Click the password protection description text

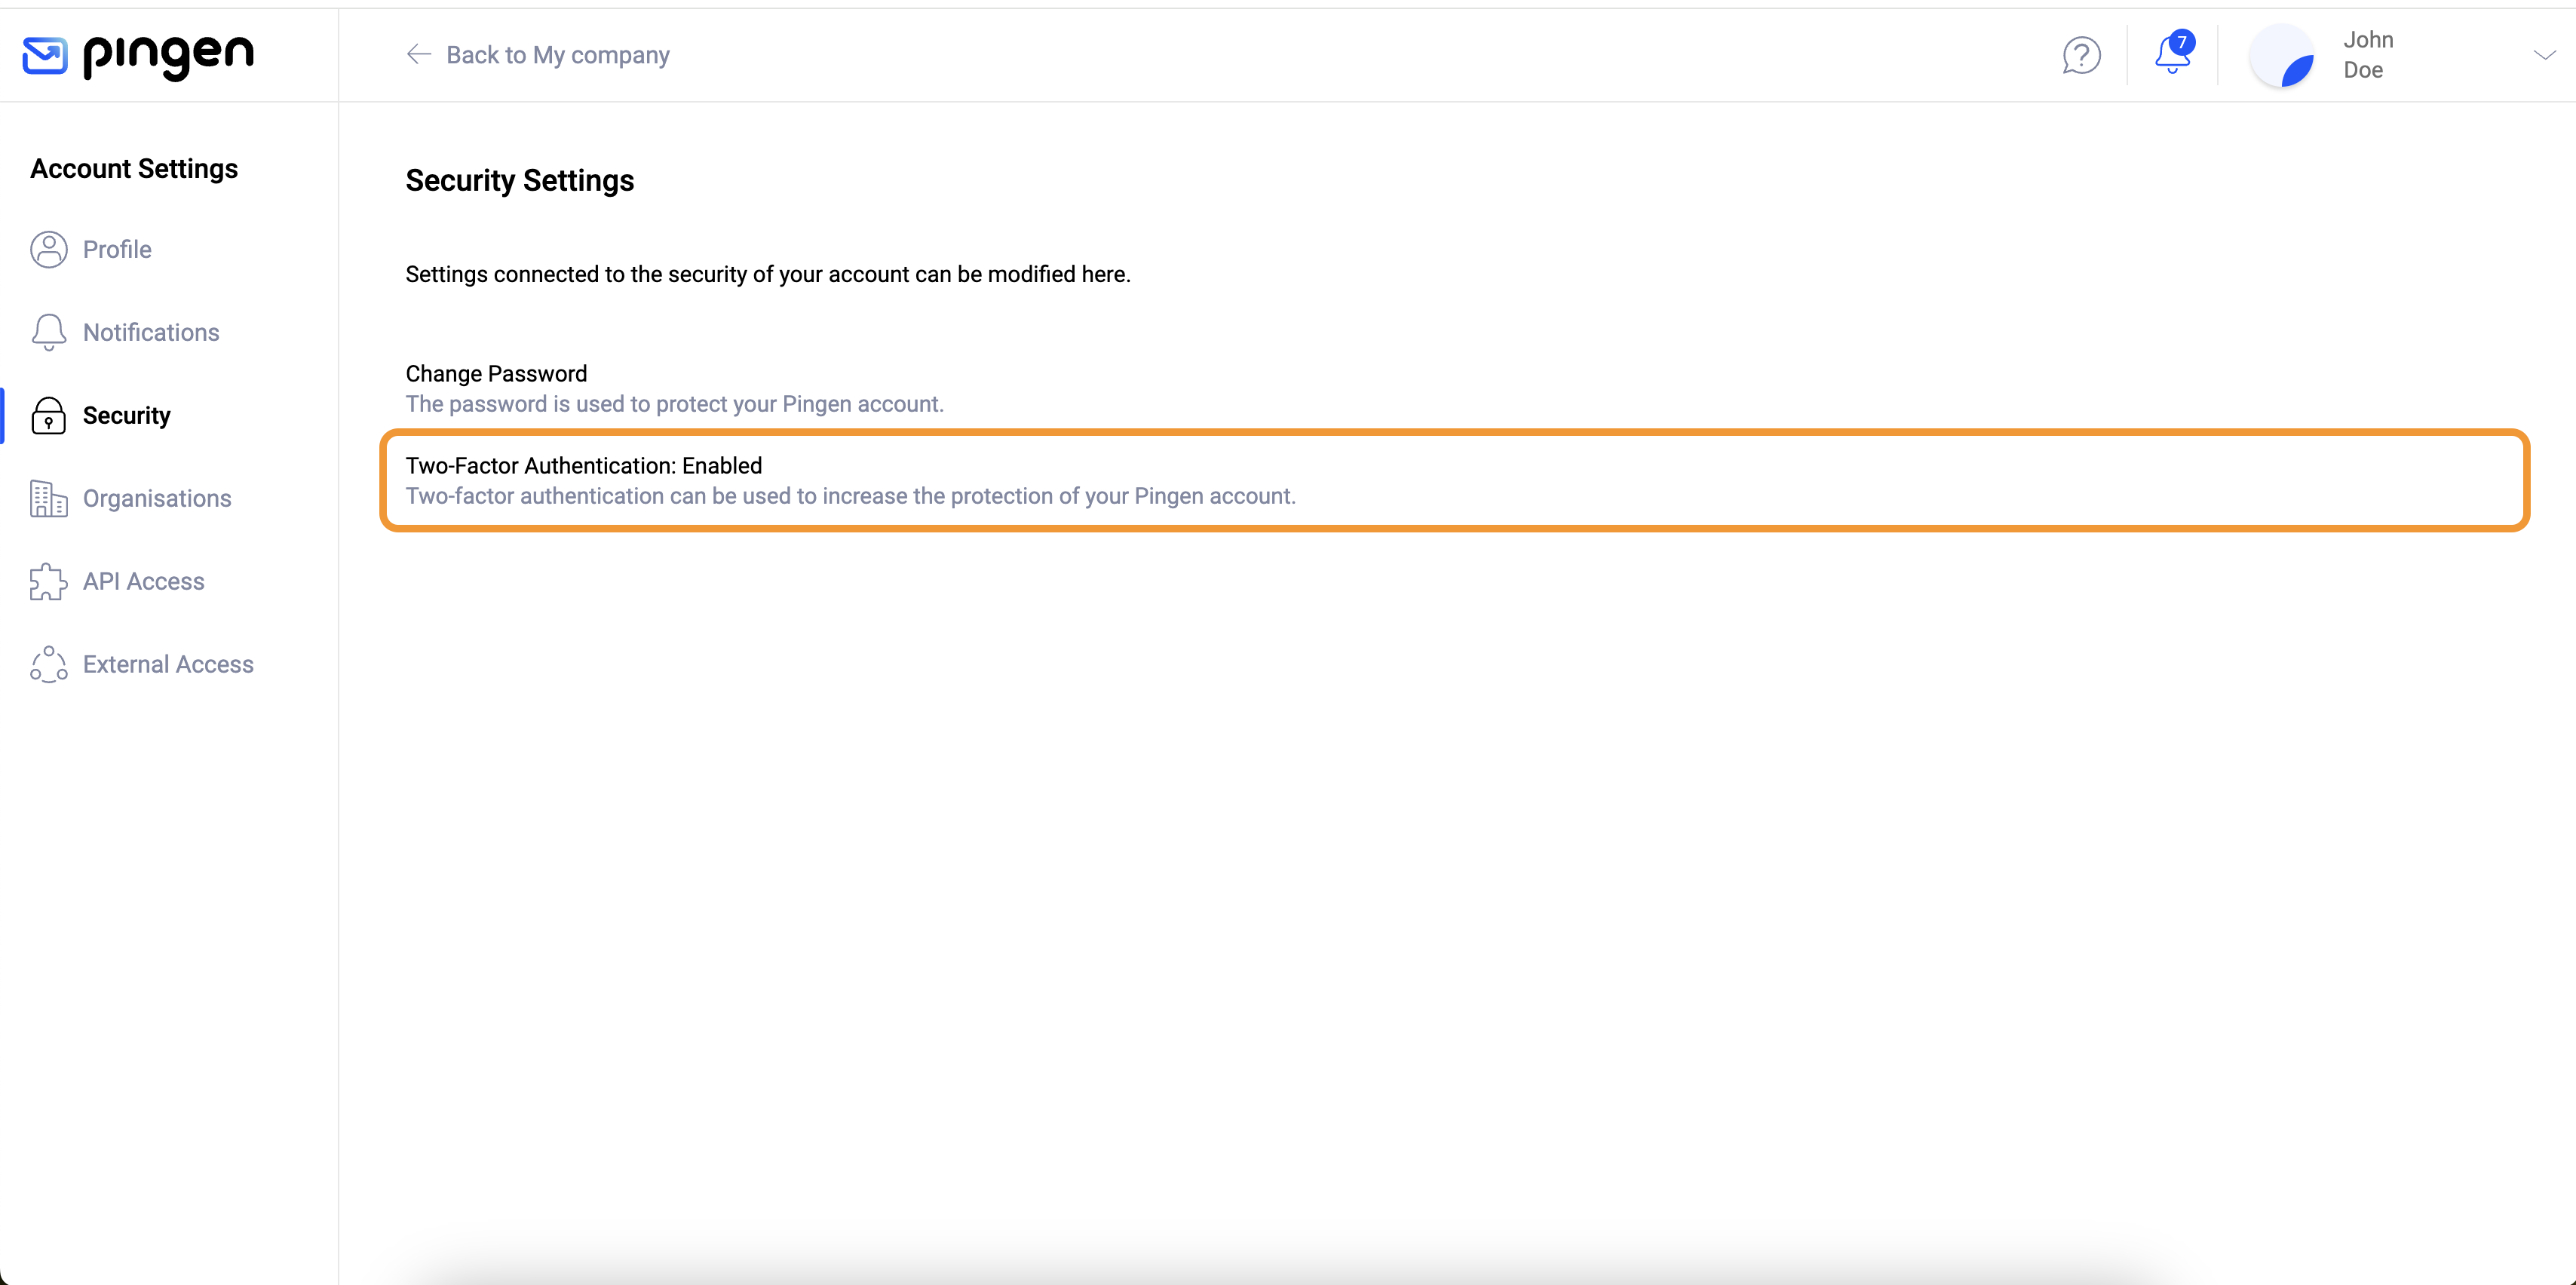674,404
